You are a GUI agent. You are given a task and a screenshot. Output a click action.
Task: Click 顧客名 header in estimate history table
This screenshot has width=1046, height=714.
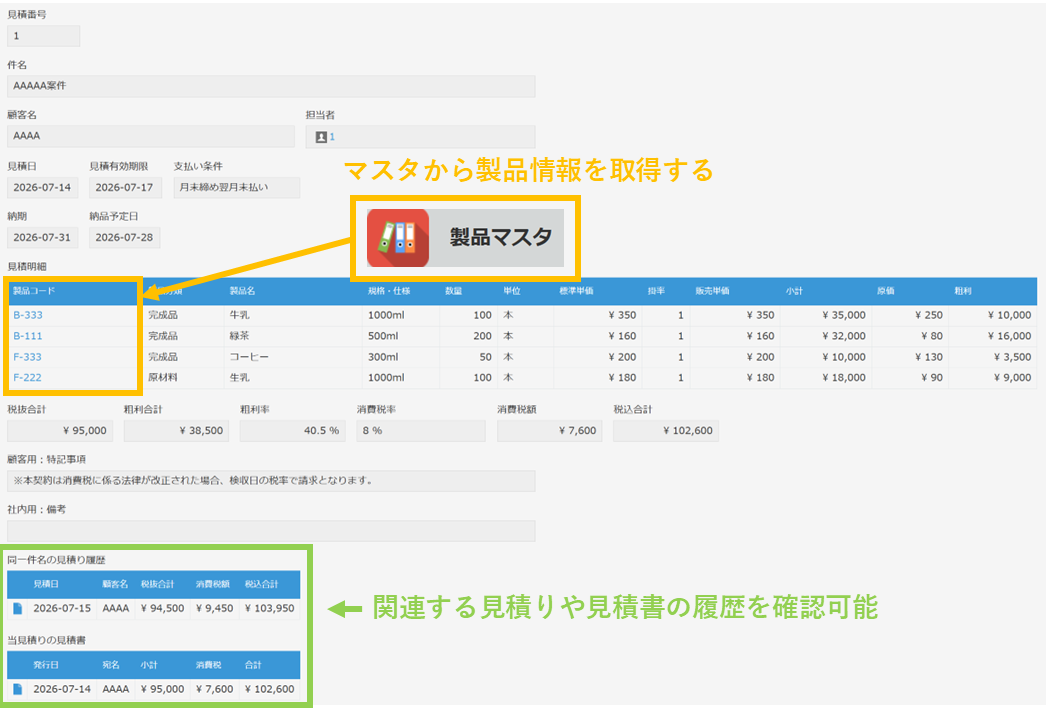coord(115,584)
